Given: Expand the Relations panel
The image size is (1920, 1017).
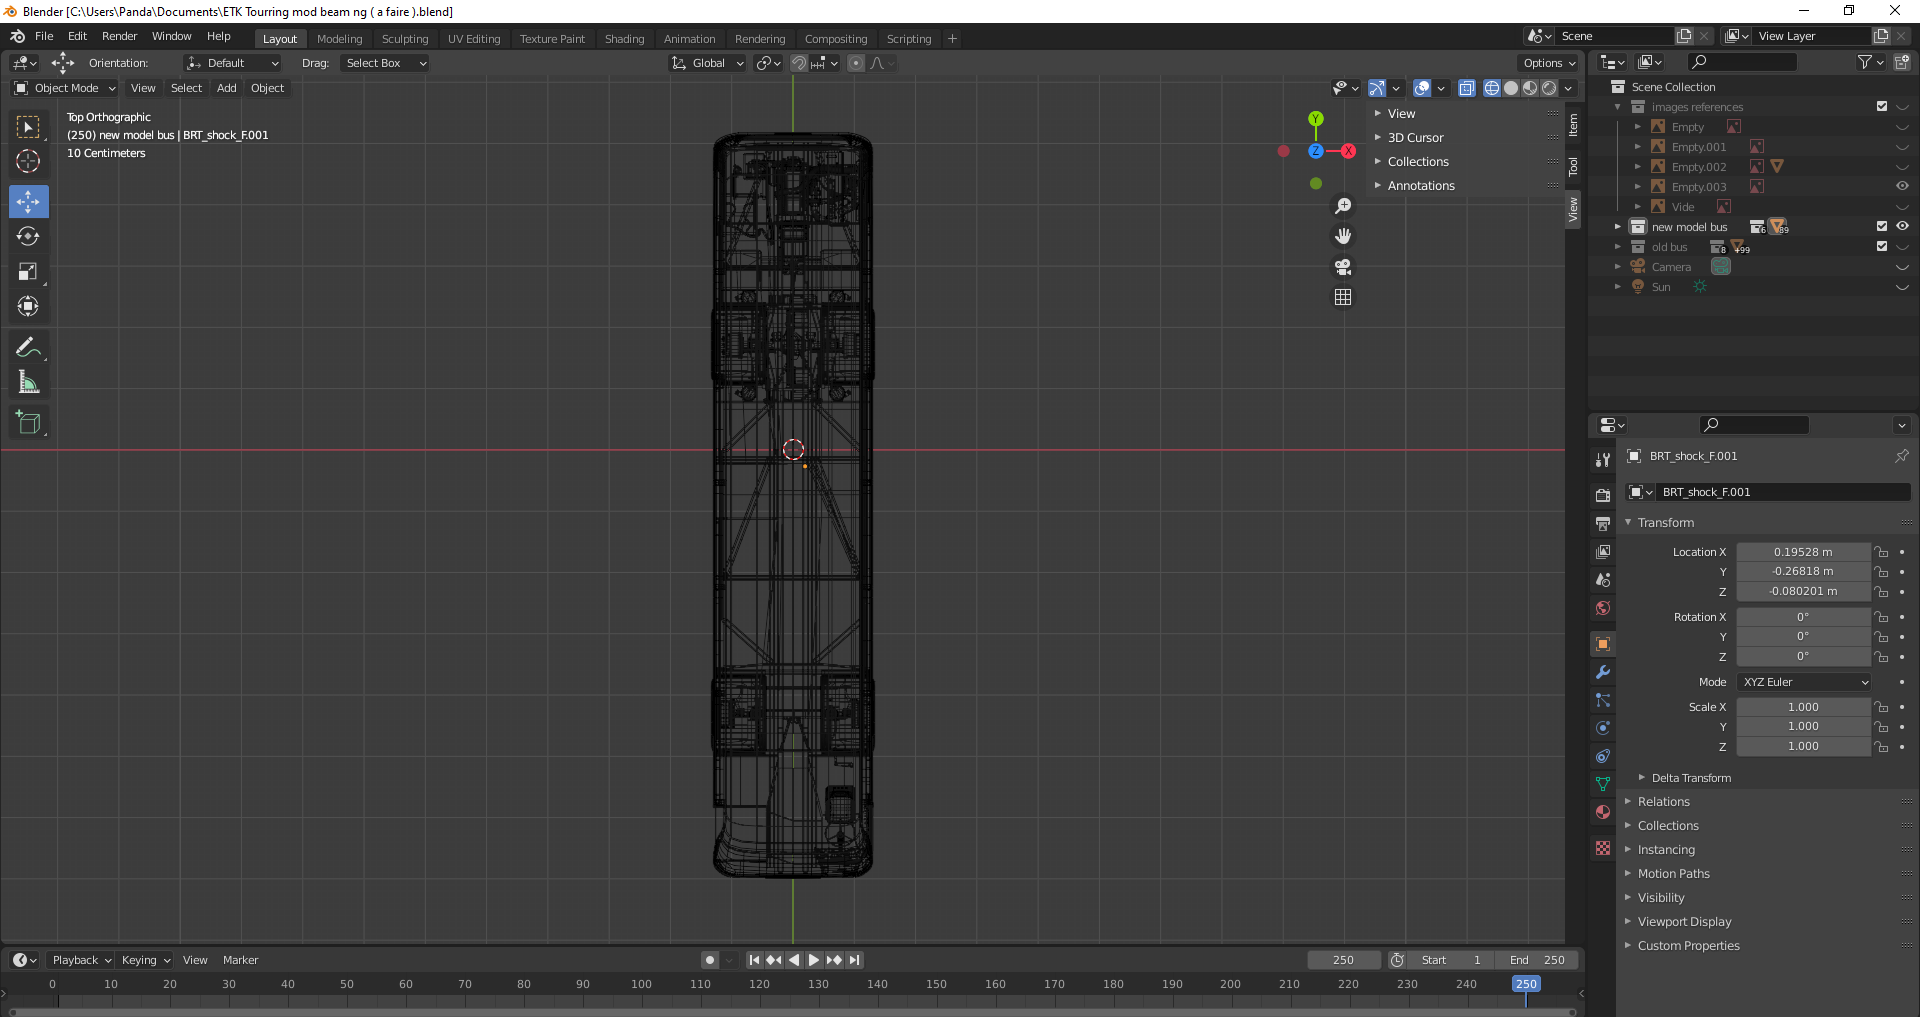Looking at the screenshot, I should pos(1663,802).
